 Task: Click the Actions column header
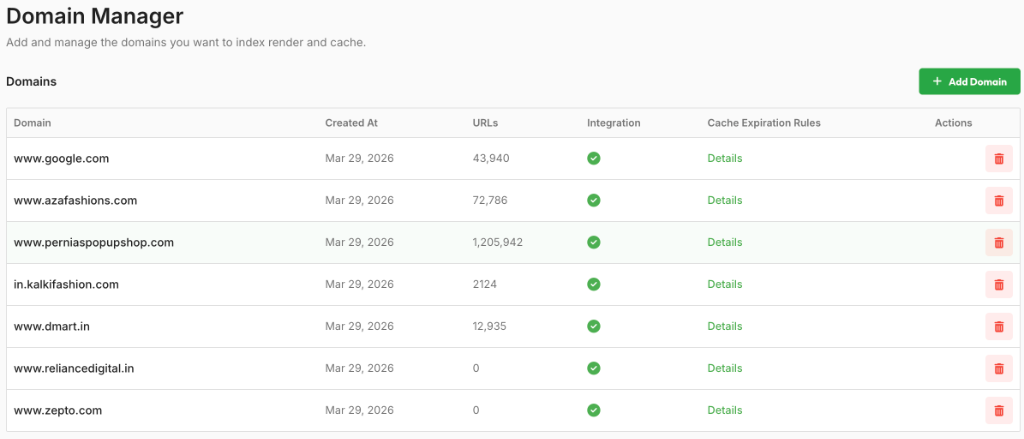coord(953,123)
